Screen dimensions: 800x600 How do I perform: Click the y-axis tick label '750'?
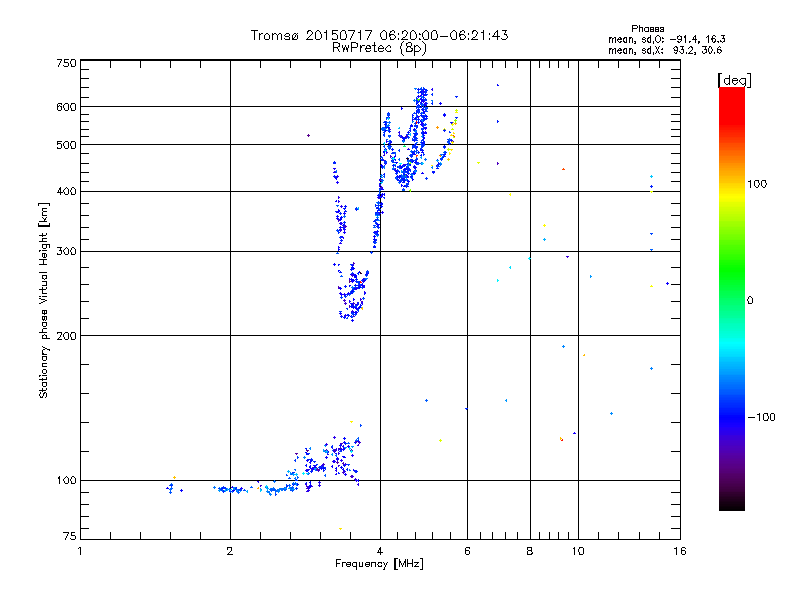point(67,63)
